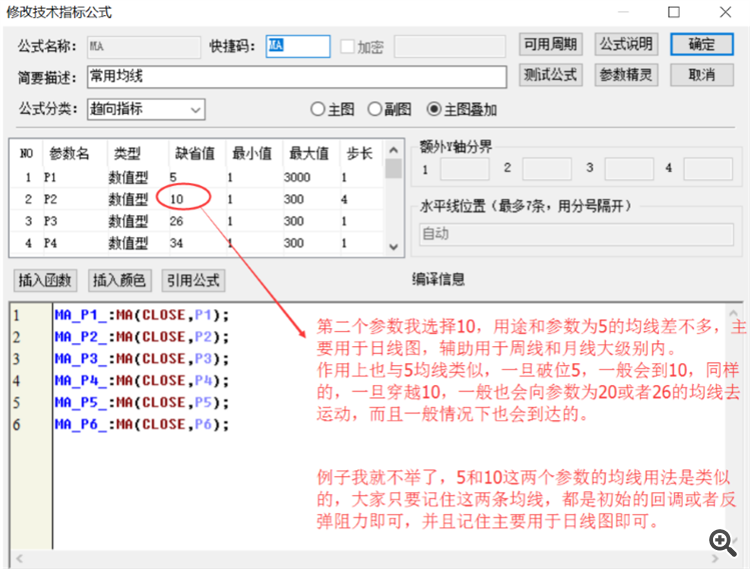Image resolution: width=750 pixels, height=569 pixels.
Task: Click code editor scroll-right arrow
Action: (715, 558)
